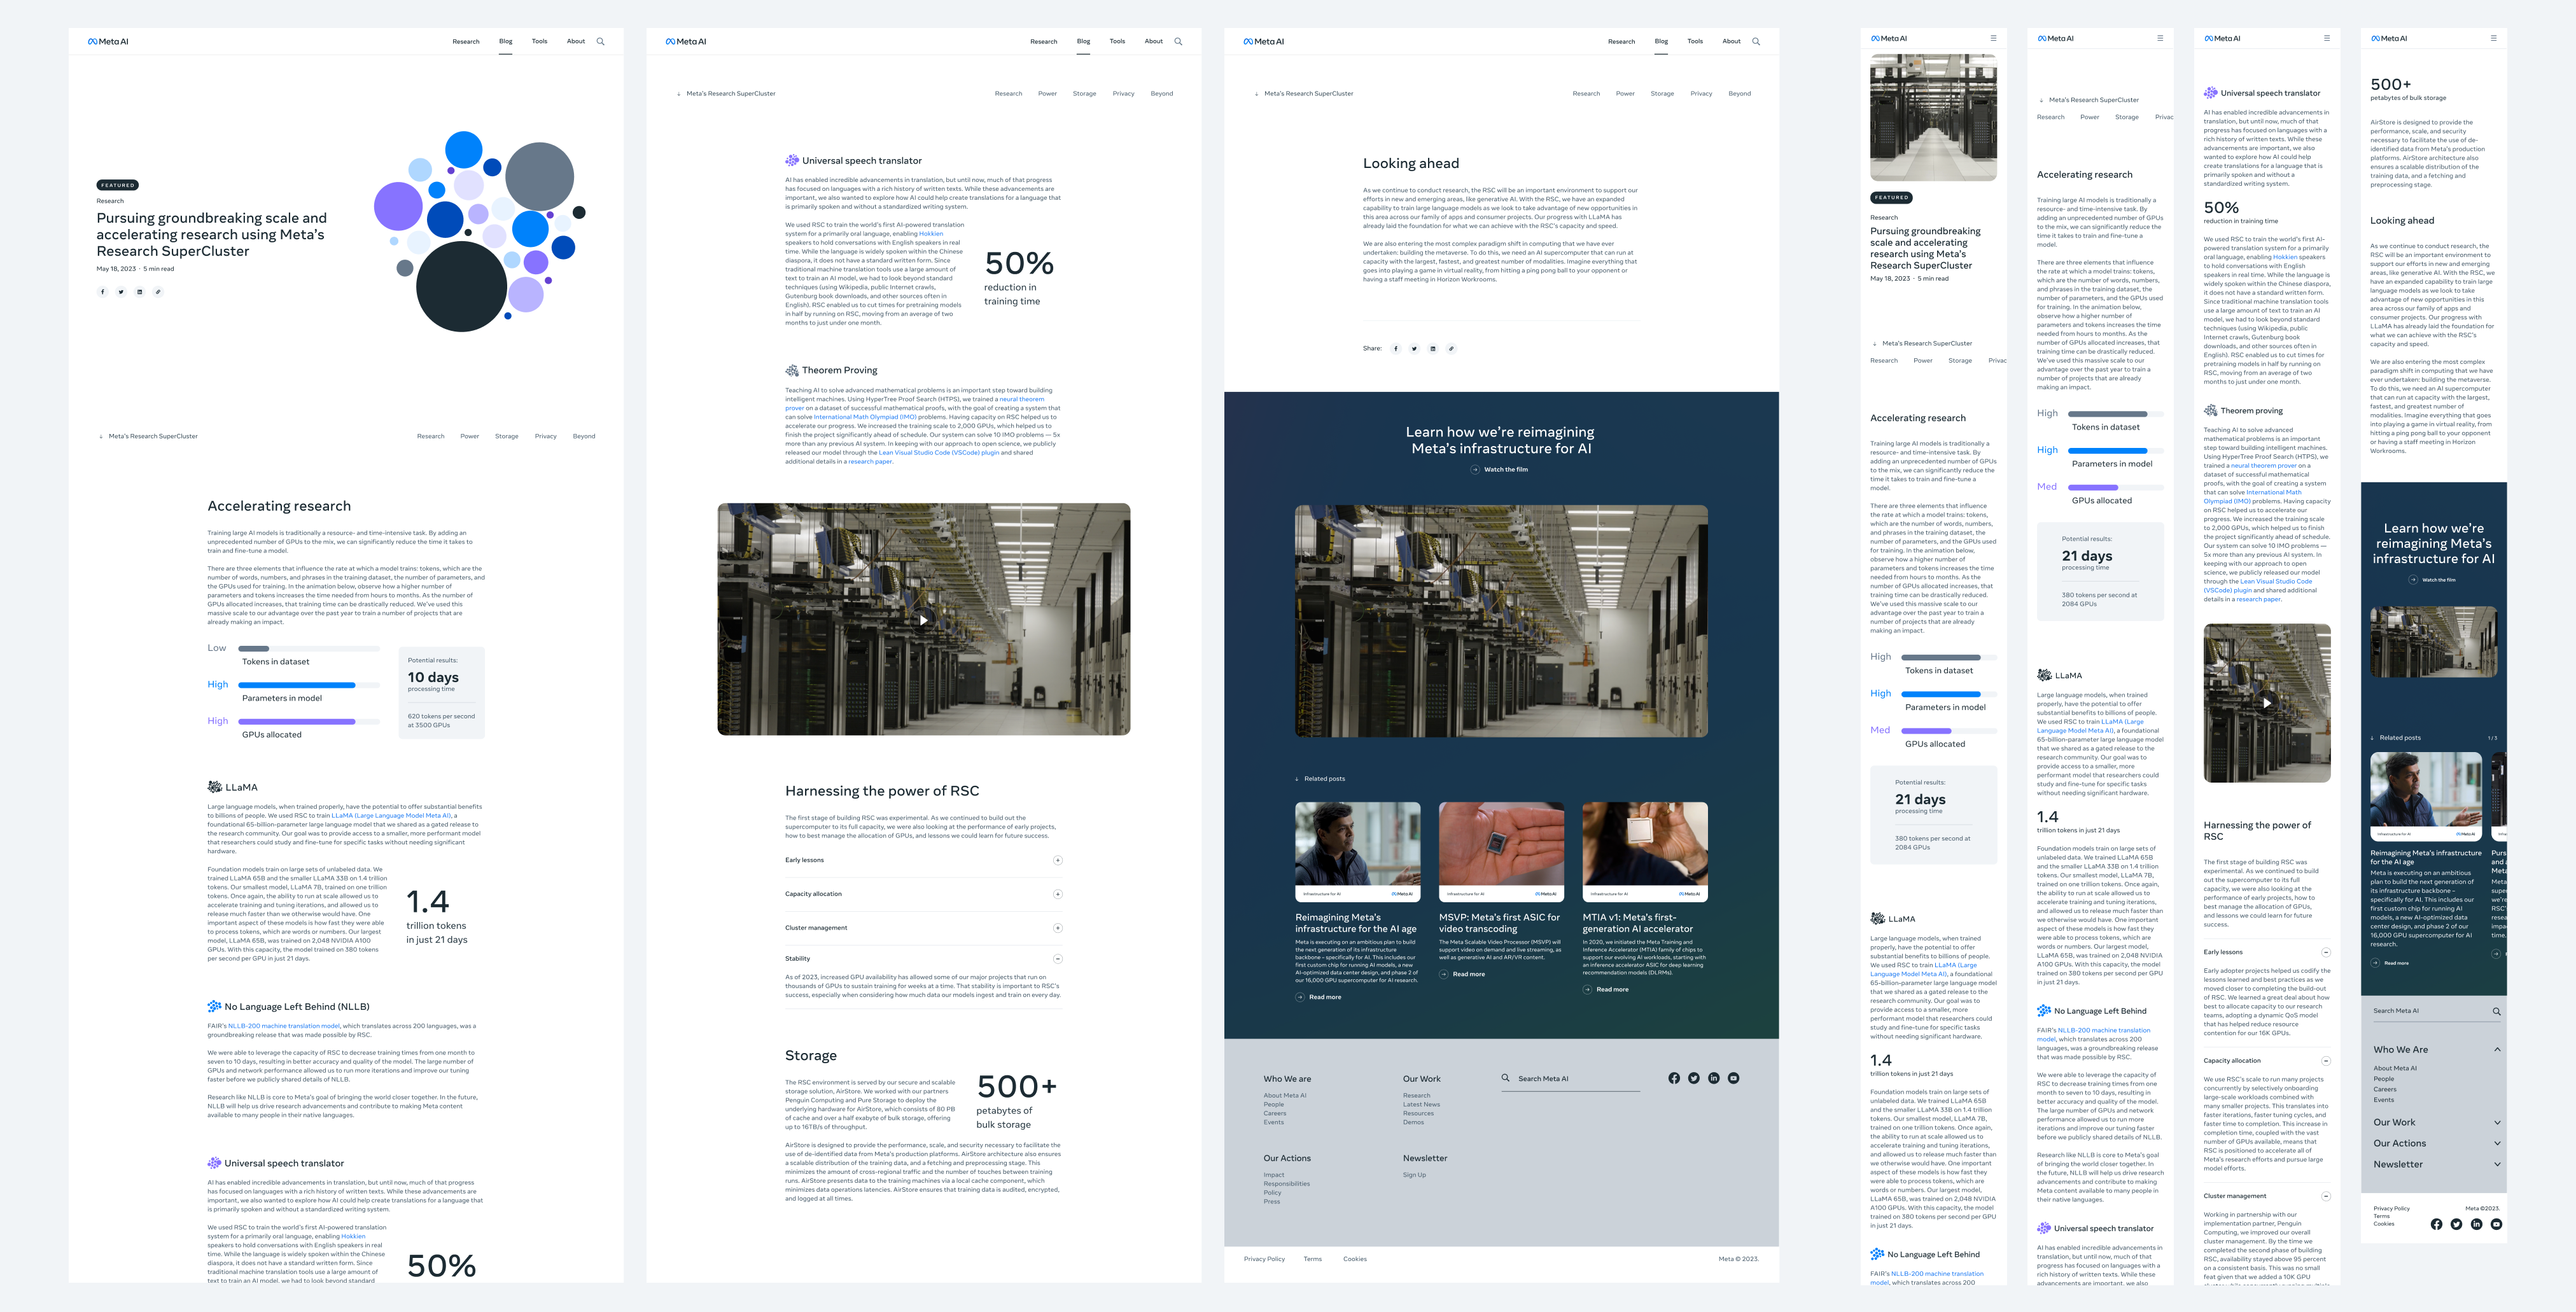Collapse the desktop Stability accordion minus button

click(x=1057, y=959)
